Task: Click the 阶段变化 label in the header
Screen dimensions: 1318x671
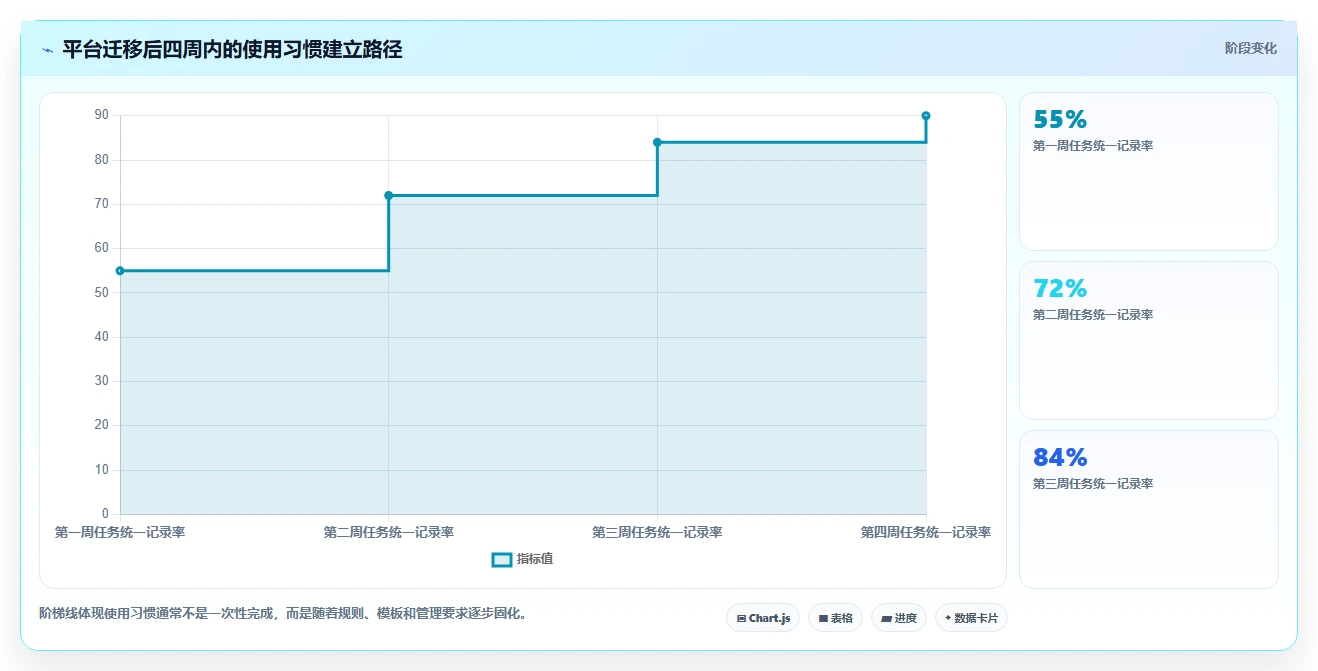Action: pyautogui.click(x=1250, y=48)
